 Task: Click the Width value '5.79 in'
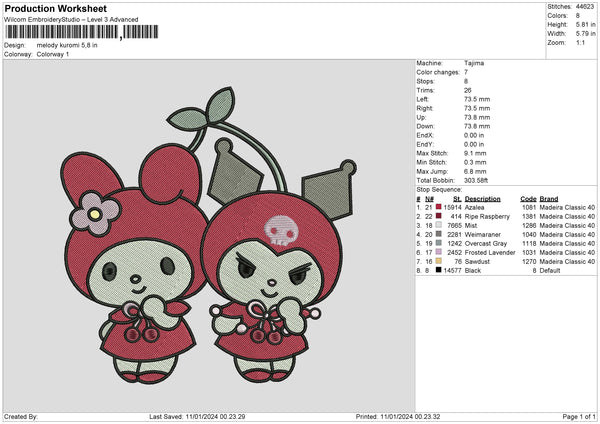(x=585, y=34)
